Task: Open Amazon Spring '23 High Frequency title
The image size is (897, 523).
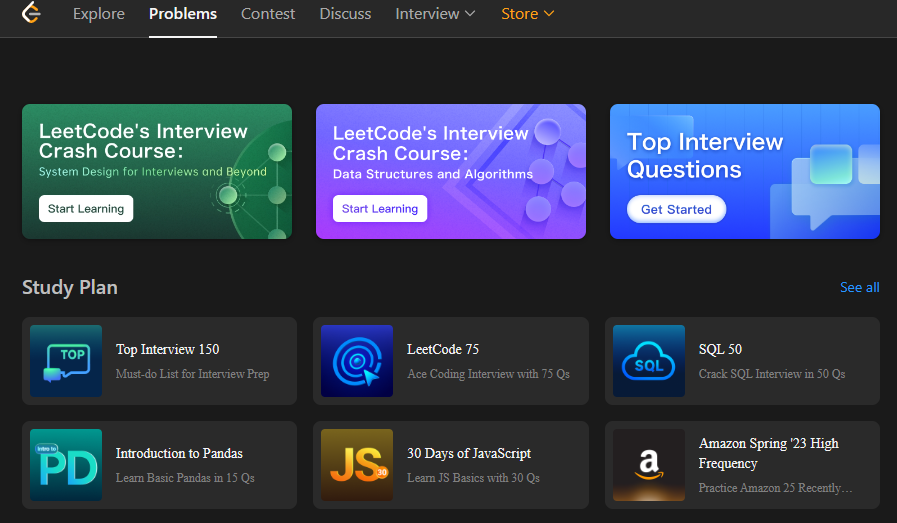Action: coord(768,453)
